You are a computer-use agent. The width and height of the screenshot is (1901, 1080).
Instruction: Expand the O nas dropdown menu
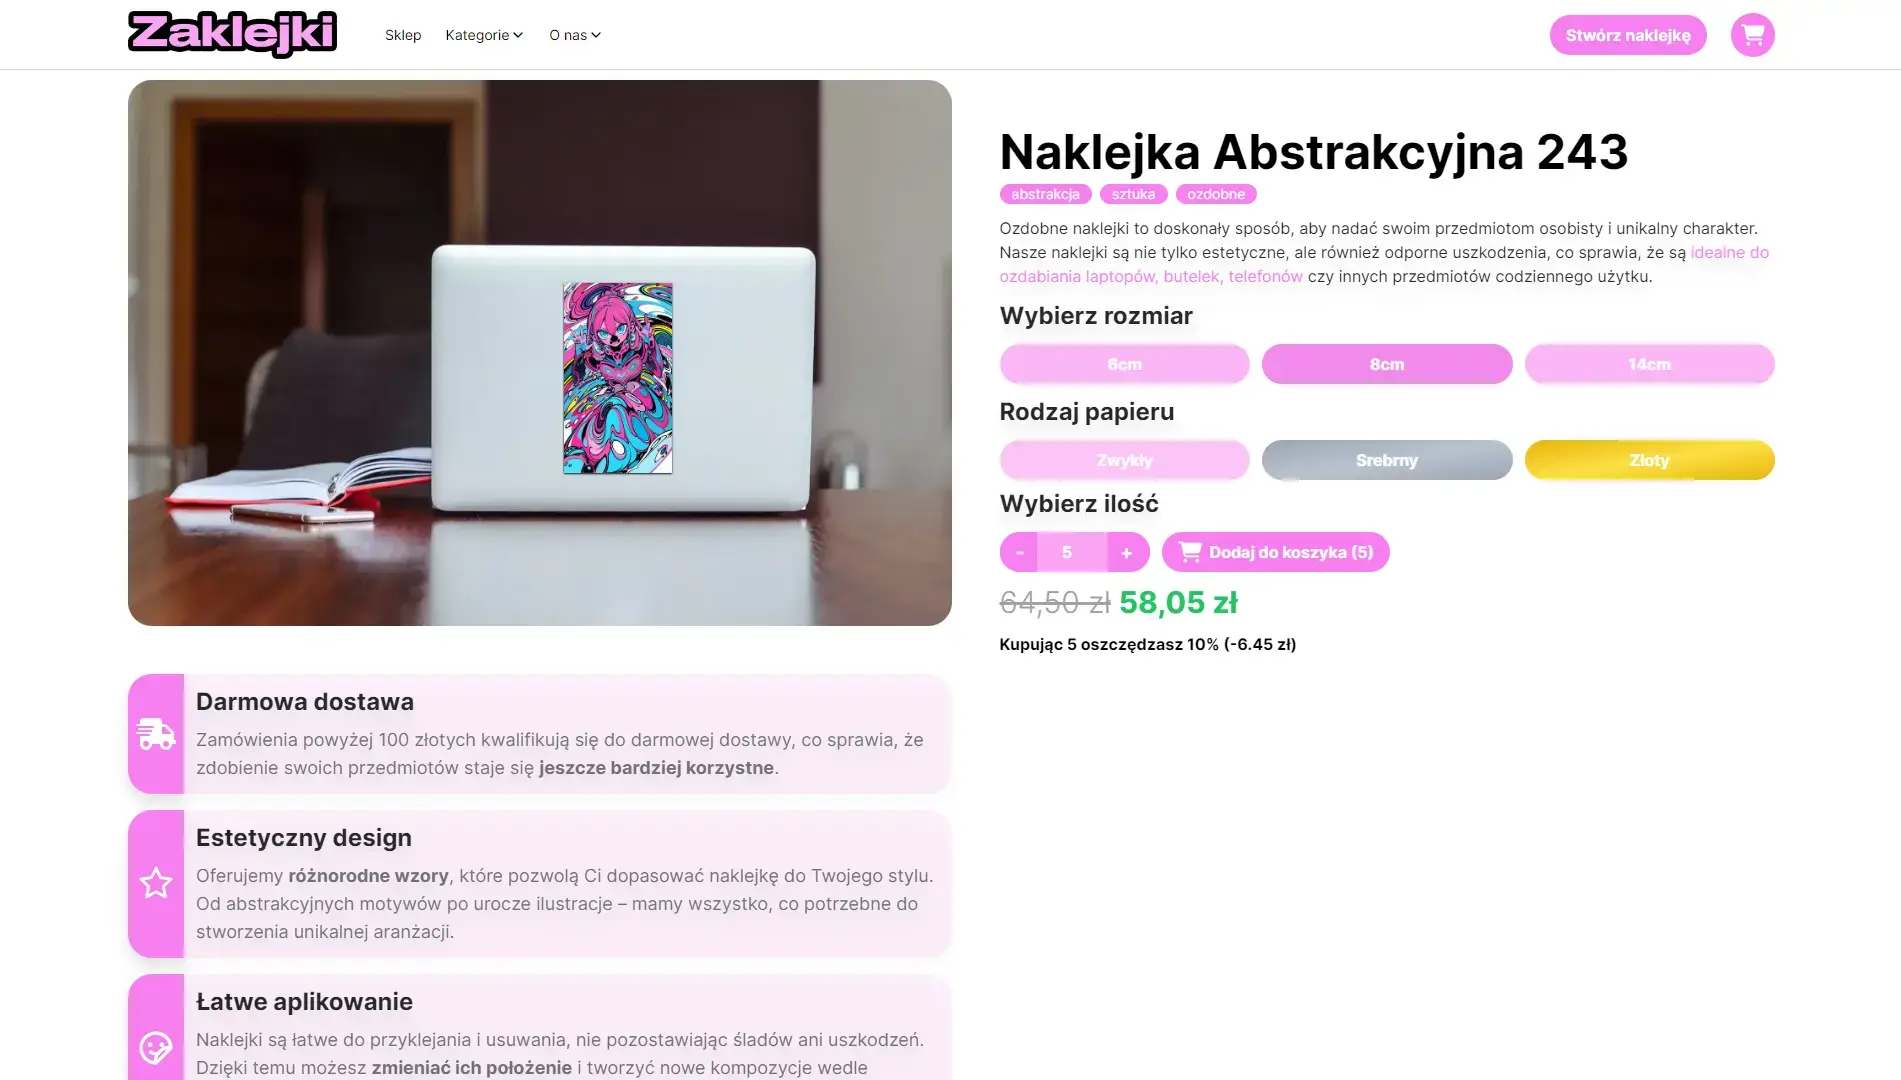pos(575,35)
